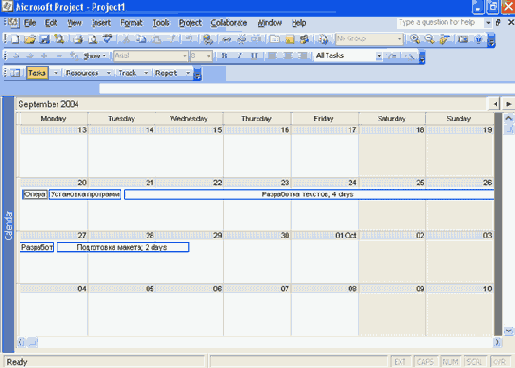Set align left
The height and width of the screenshot is (368, 515).
click(272, 56)
